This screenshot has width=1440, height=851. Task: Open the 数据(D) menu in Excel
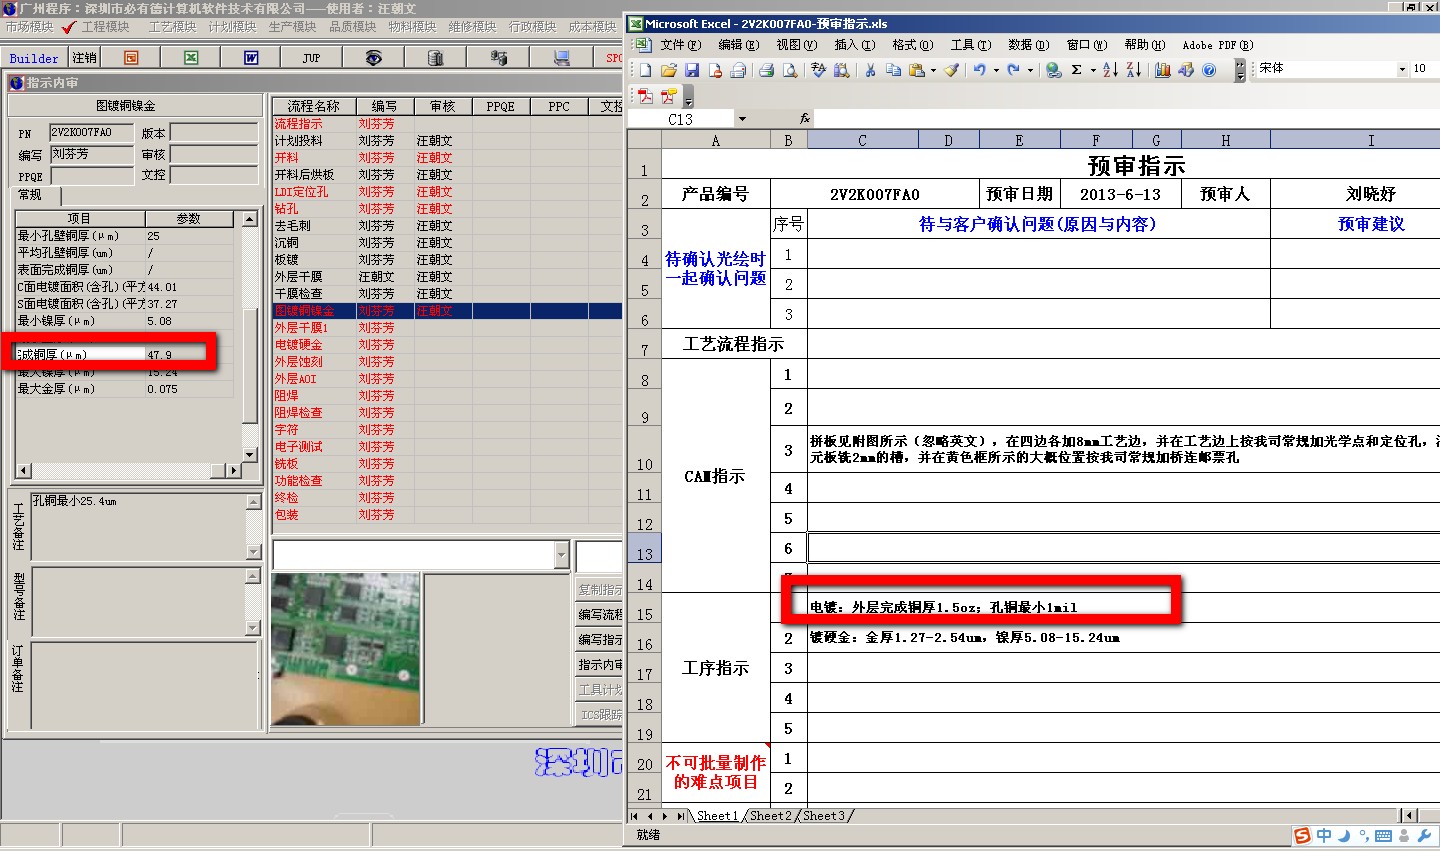click(1028, 45)
